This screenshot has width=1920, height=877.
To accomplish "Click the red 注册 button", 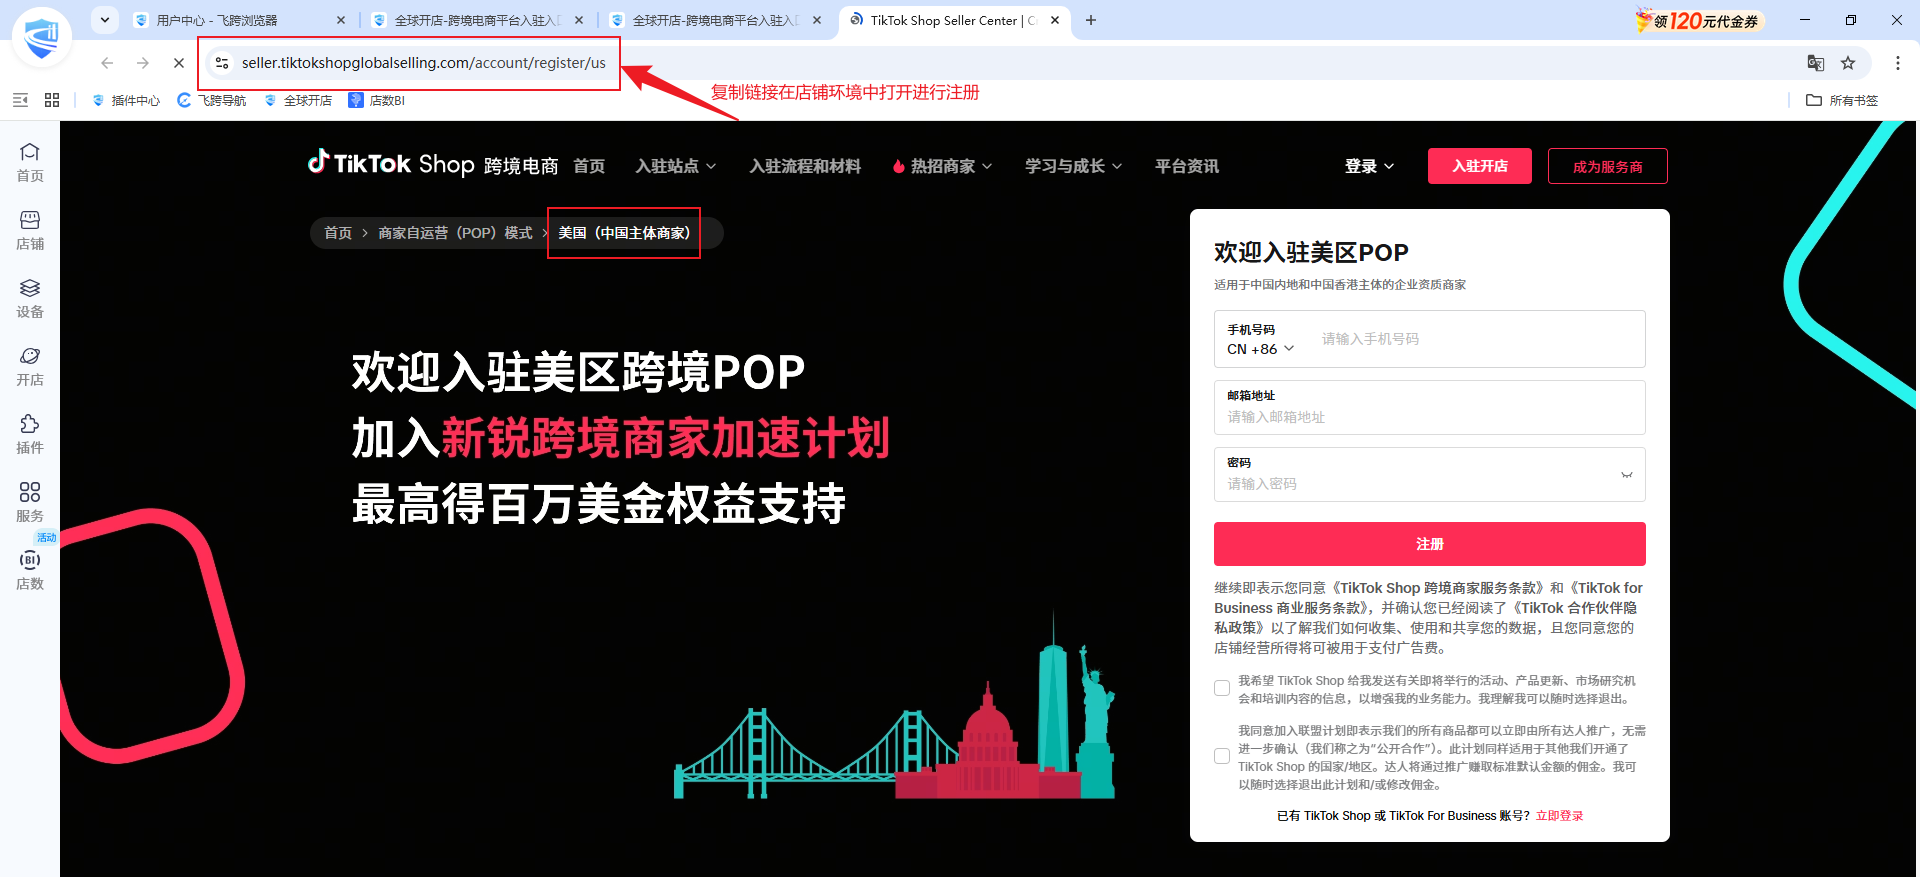I will pyautogui.click(x=1429, y=544).
